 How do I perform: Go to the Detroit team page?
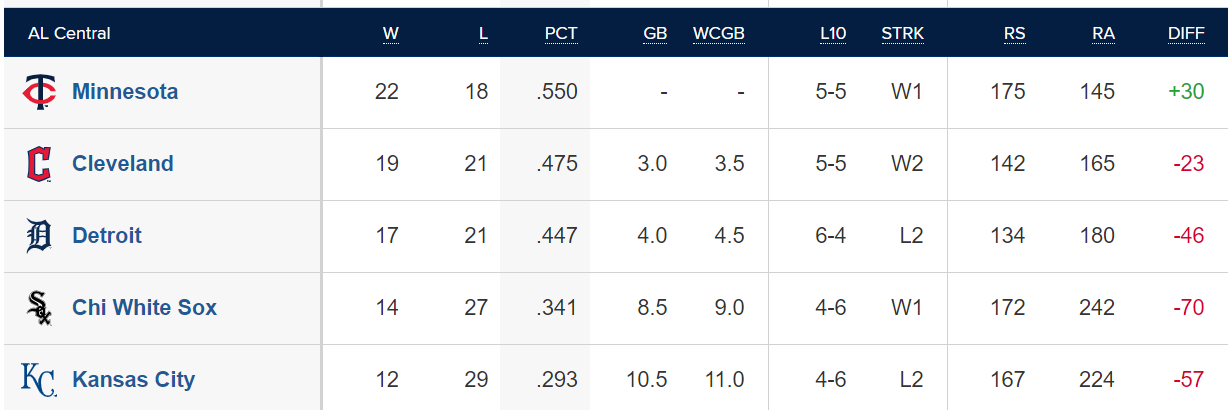click(107, 236)
